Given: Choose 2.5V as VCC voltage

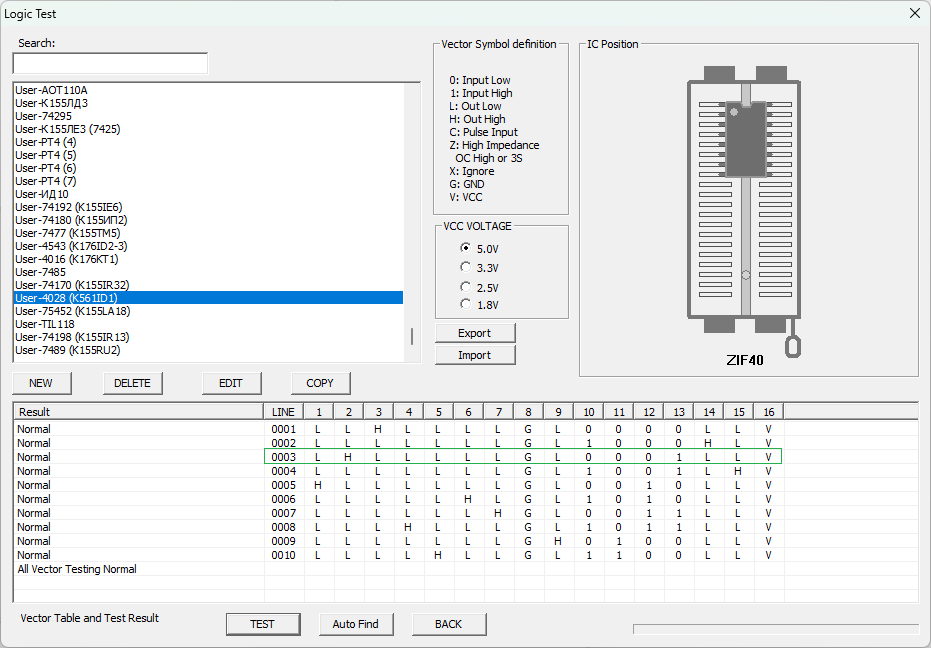Looking at the screenshot, I should point(465,287).
